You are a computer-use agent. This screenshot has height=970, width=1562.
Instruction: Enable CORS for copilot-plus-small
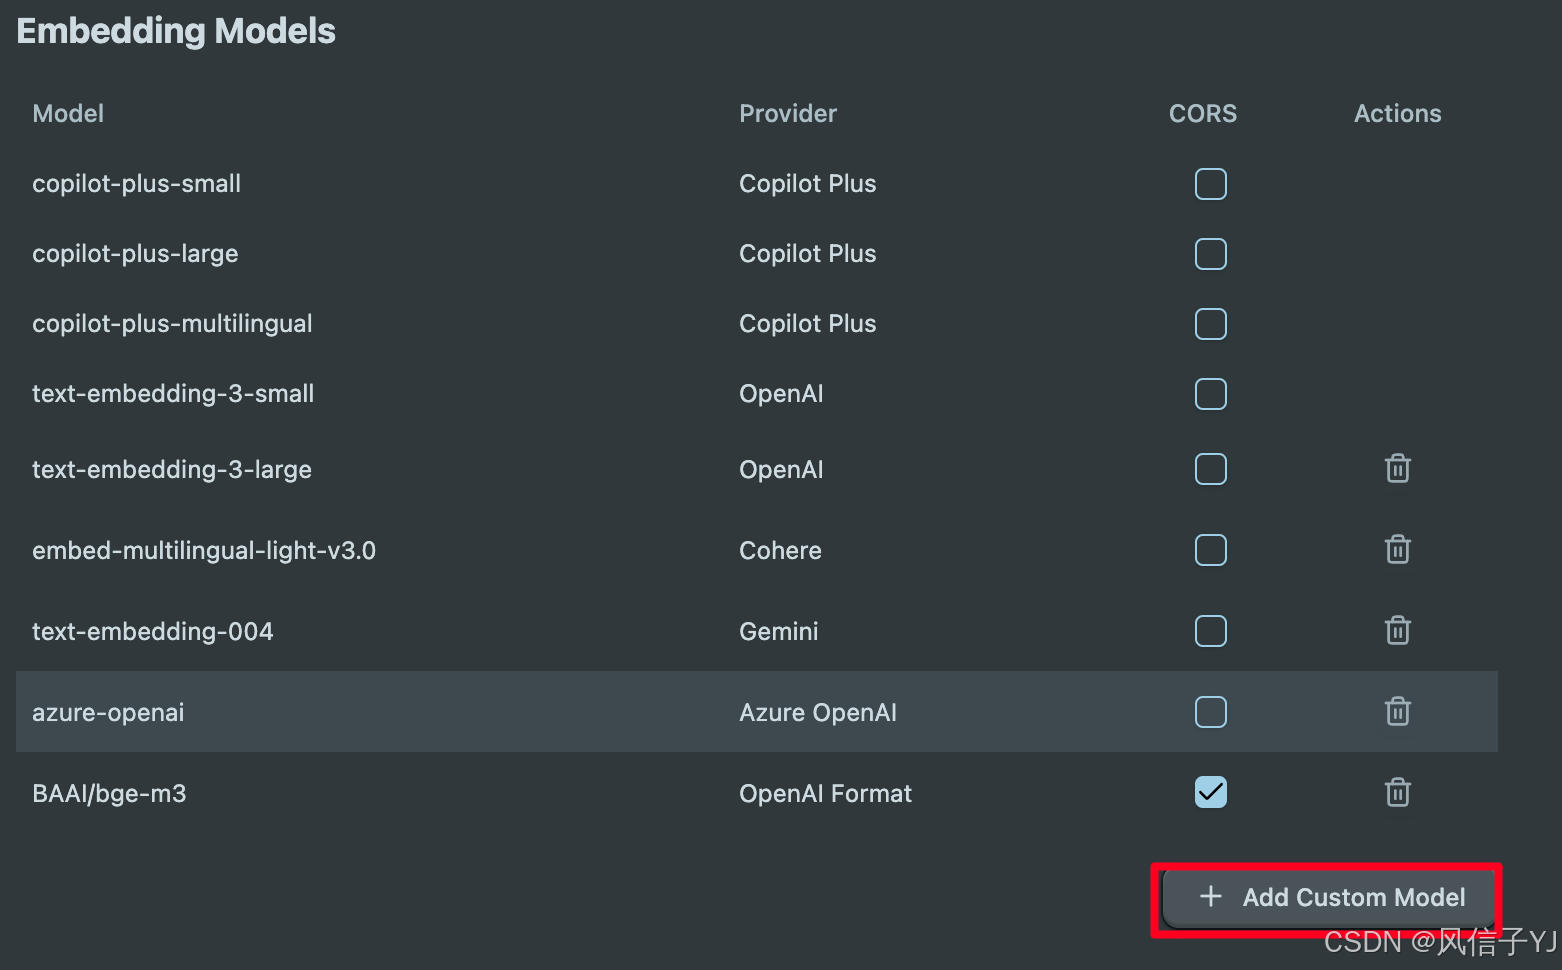click(x=1210, y=184)
